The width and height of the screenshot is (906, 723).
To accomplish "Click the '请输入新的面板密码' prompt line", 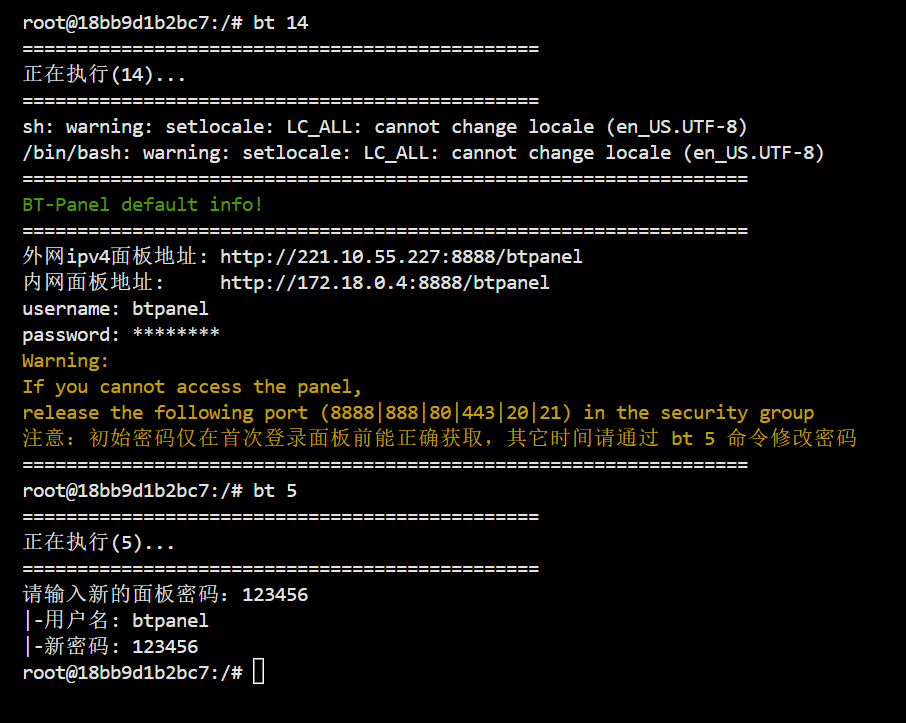I will click(x=165, y=595).
